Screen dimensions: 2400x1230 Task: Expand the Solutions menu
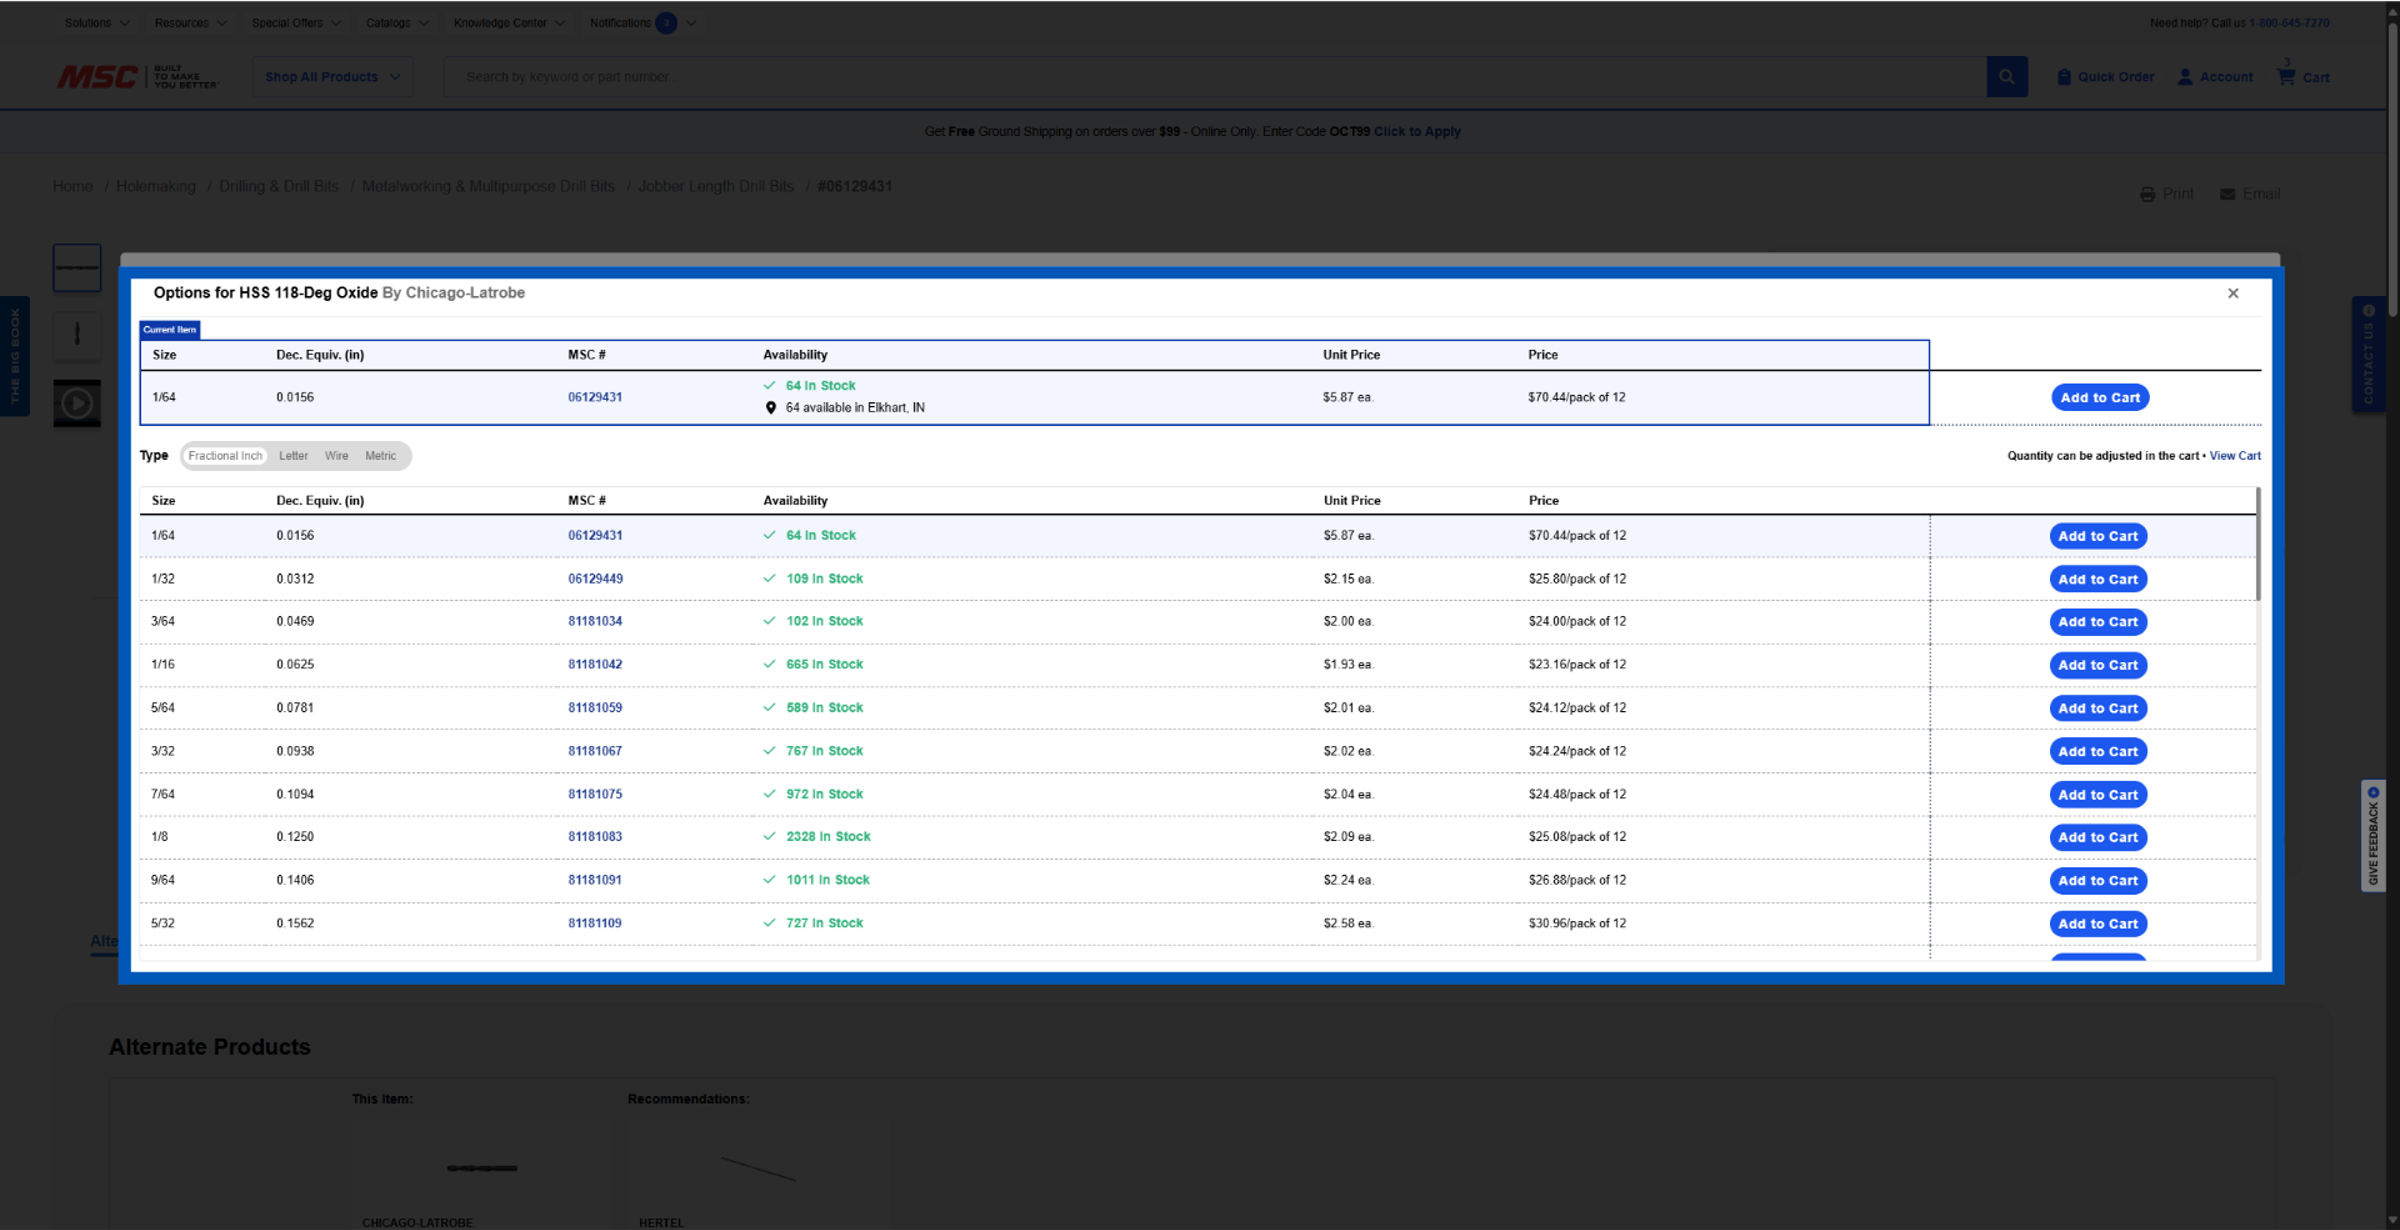point(97,23)
